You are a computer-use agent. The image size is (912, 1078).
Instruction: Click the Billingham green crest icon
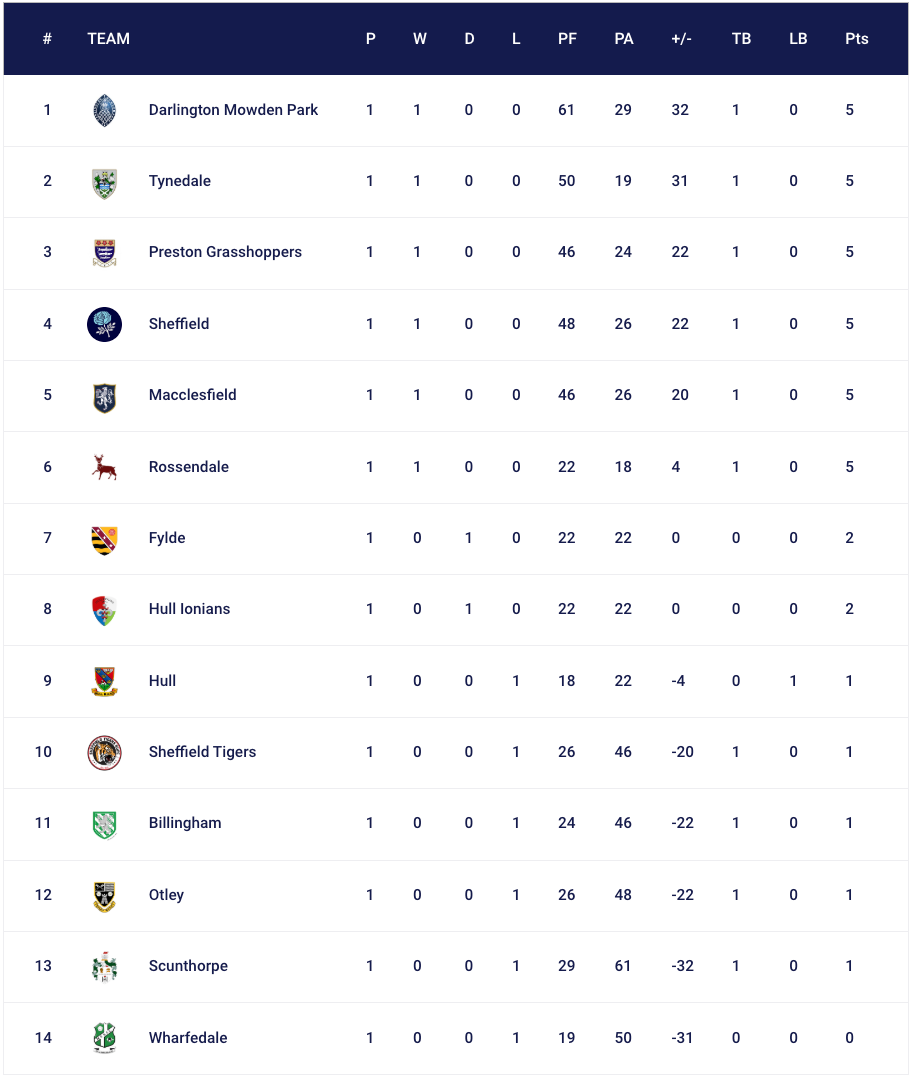click(x=104, y=824)
